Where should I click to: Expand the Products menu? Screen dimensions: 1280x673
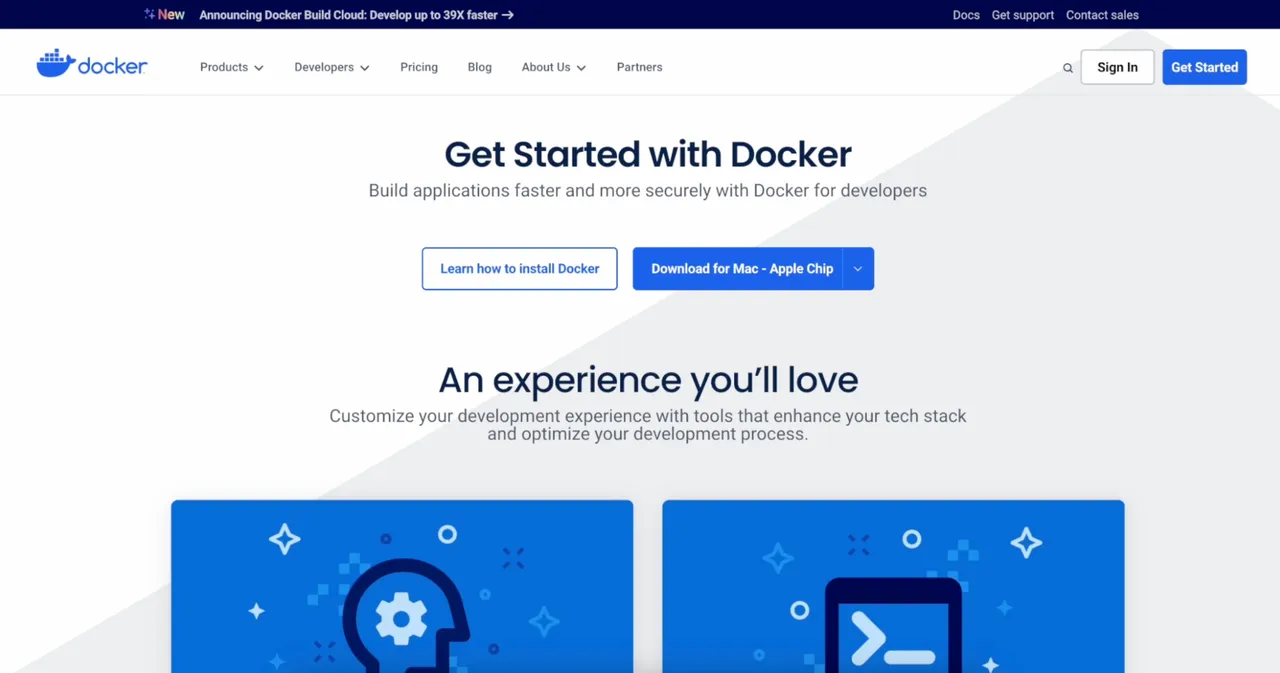coord(232,67)
